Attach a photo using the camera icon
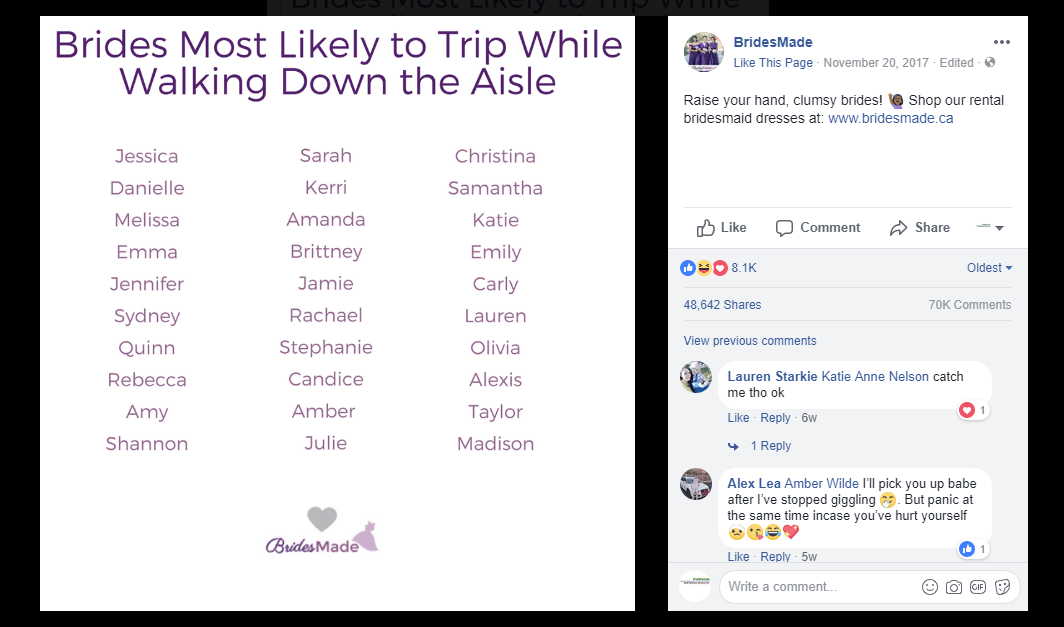The image size is (1064, 627). tap(953, 587)
